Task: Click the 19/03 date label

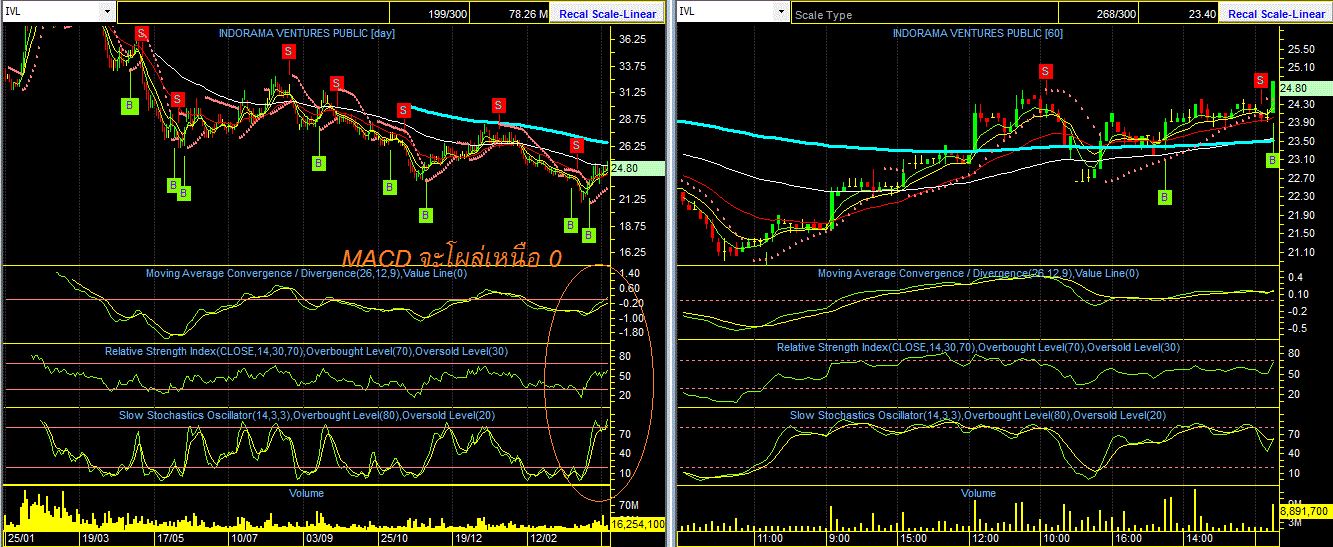Action: tap(96, 538)
